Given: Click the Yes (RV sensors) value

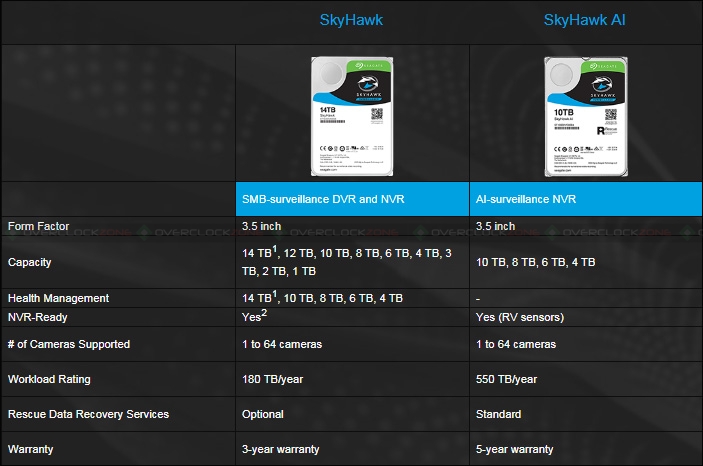Looking at the screenshot, I should (x=520, y=317).
